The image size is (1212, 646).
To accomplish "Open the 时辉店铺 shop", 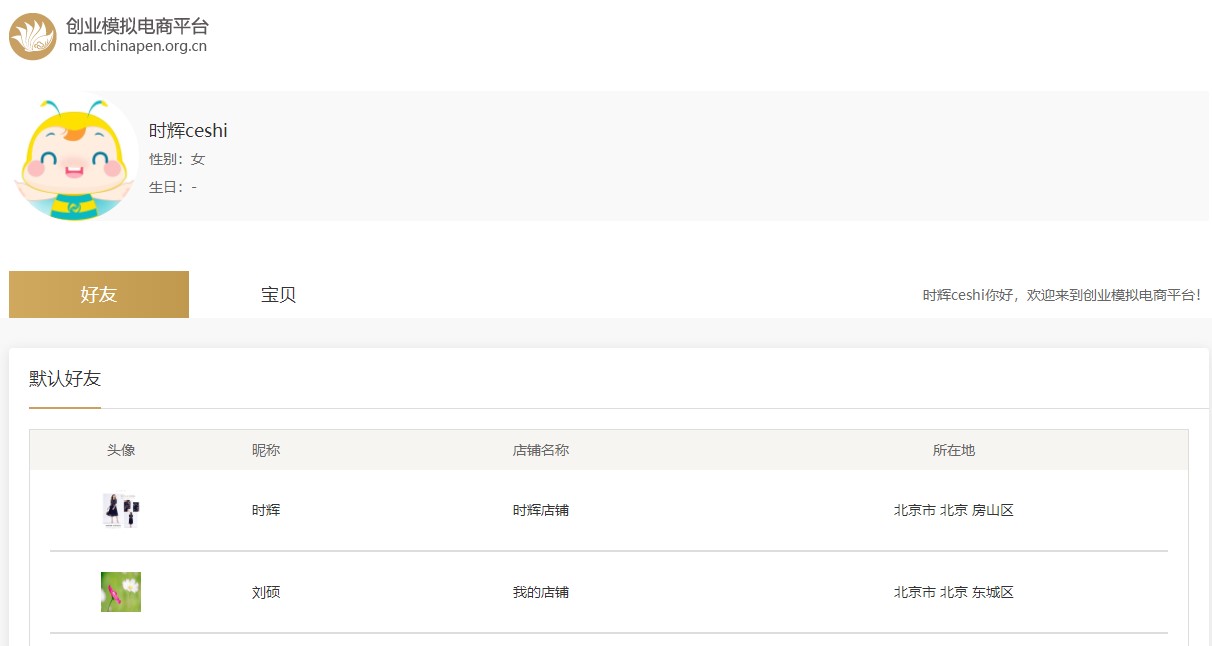I will [540, 510].
